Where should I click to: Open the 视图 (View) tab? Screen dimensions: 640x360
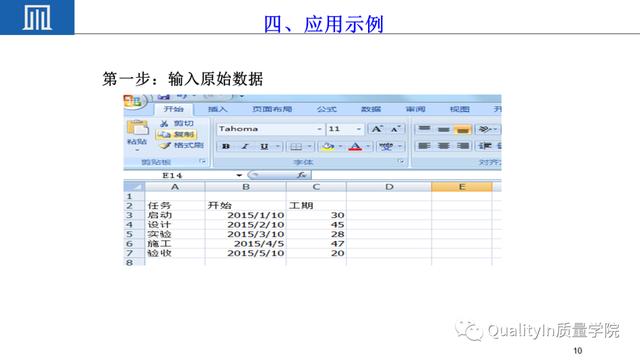pos(460,109)
